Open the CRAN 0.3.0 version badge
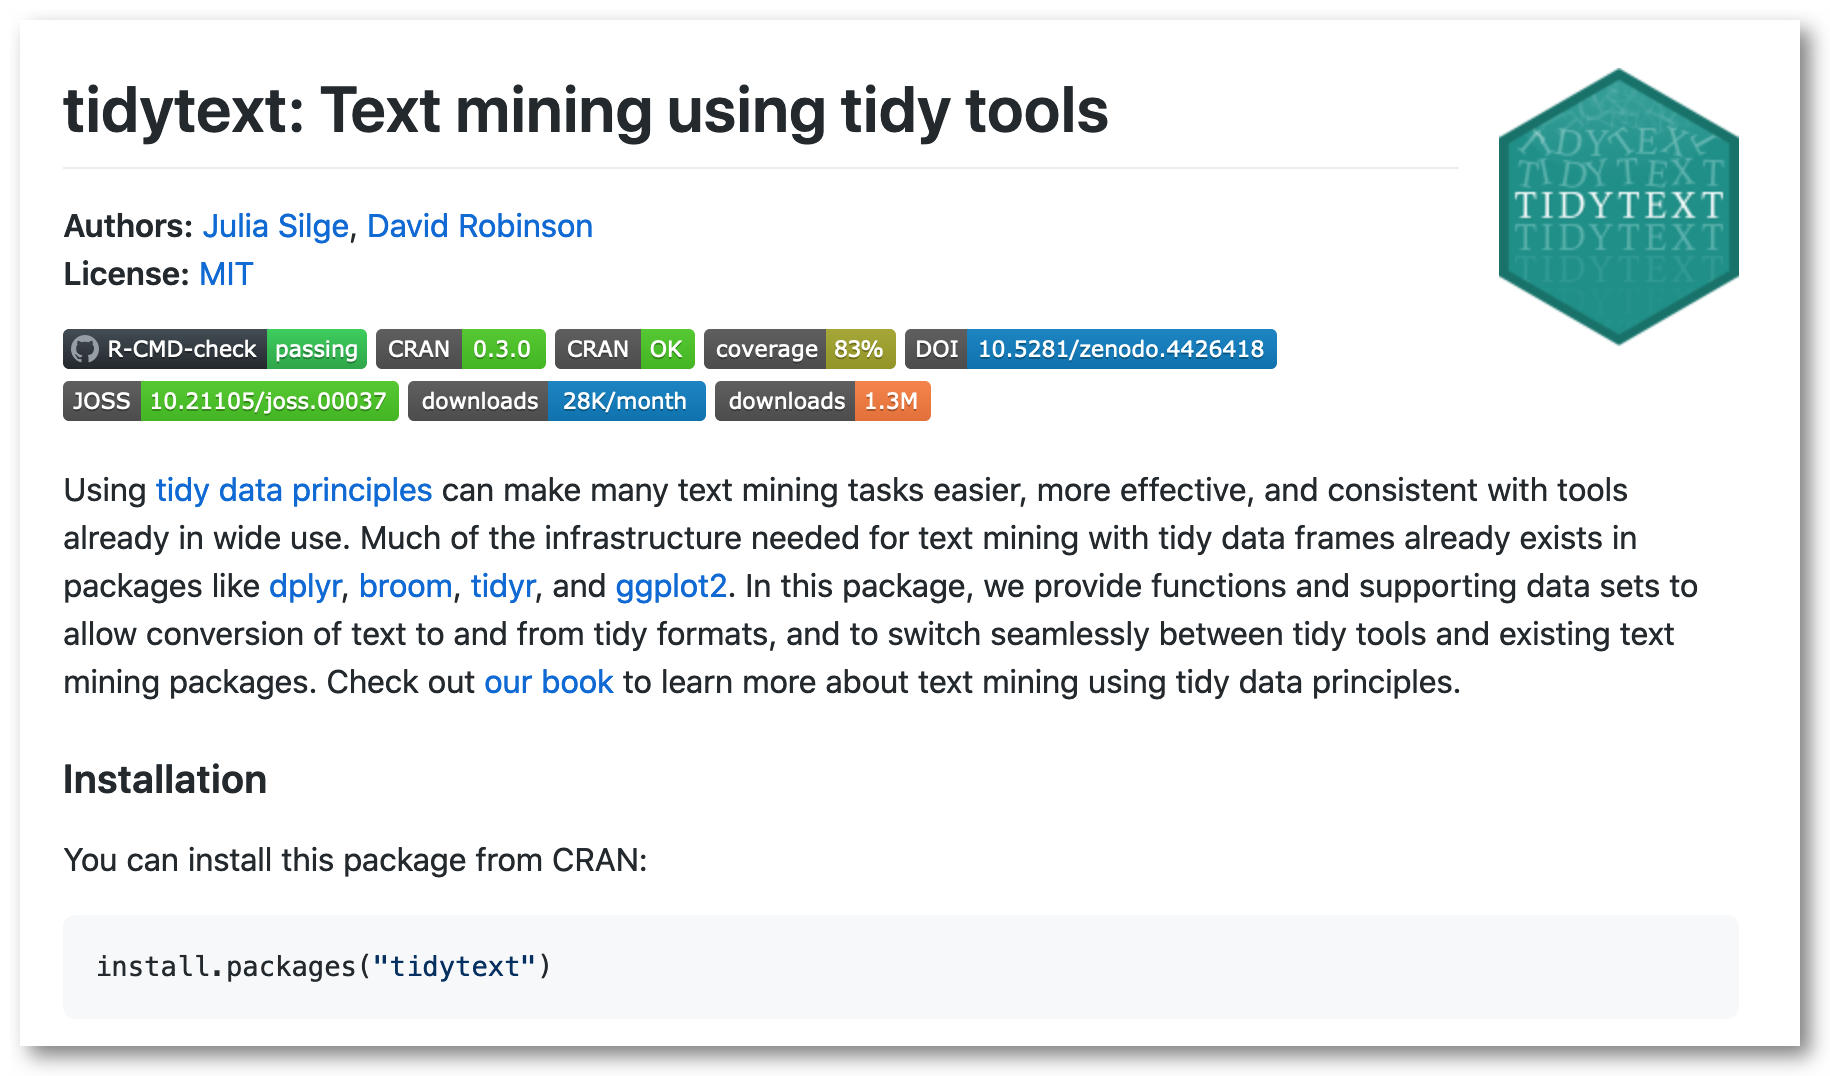 460,349
